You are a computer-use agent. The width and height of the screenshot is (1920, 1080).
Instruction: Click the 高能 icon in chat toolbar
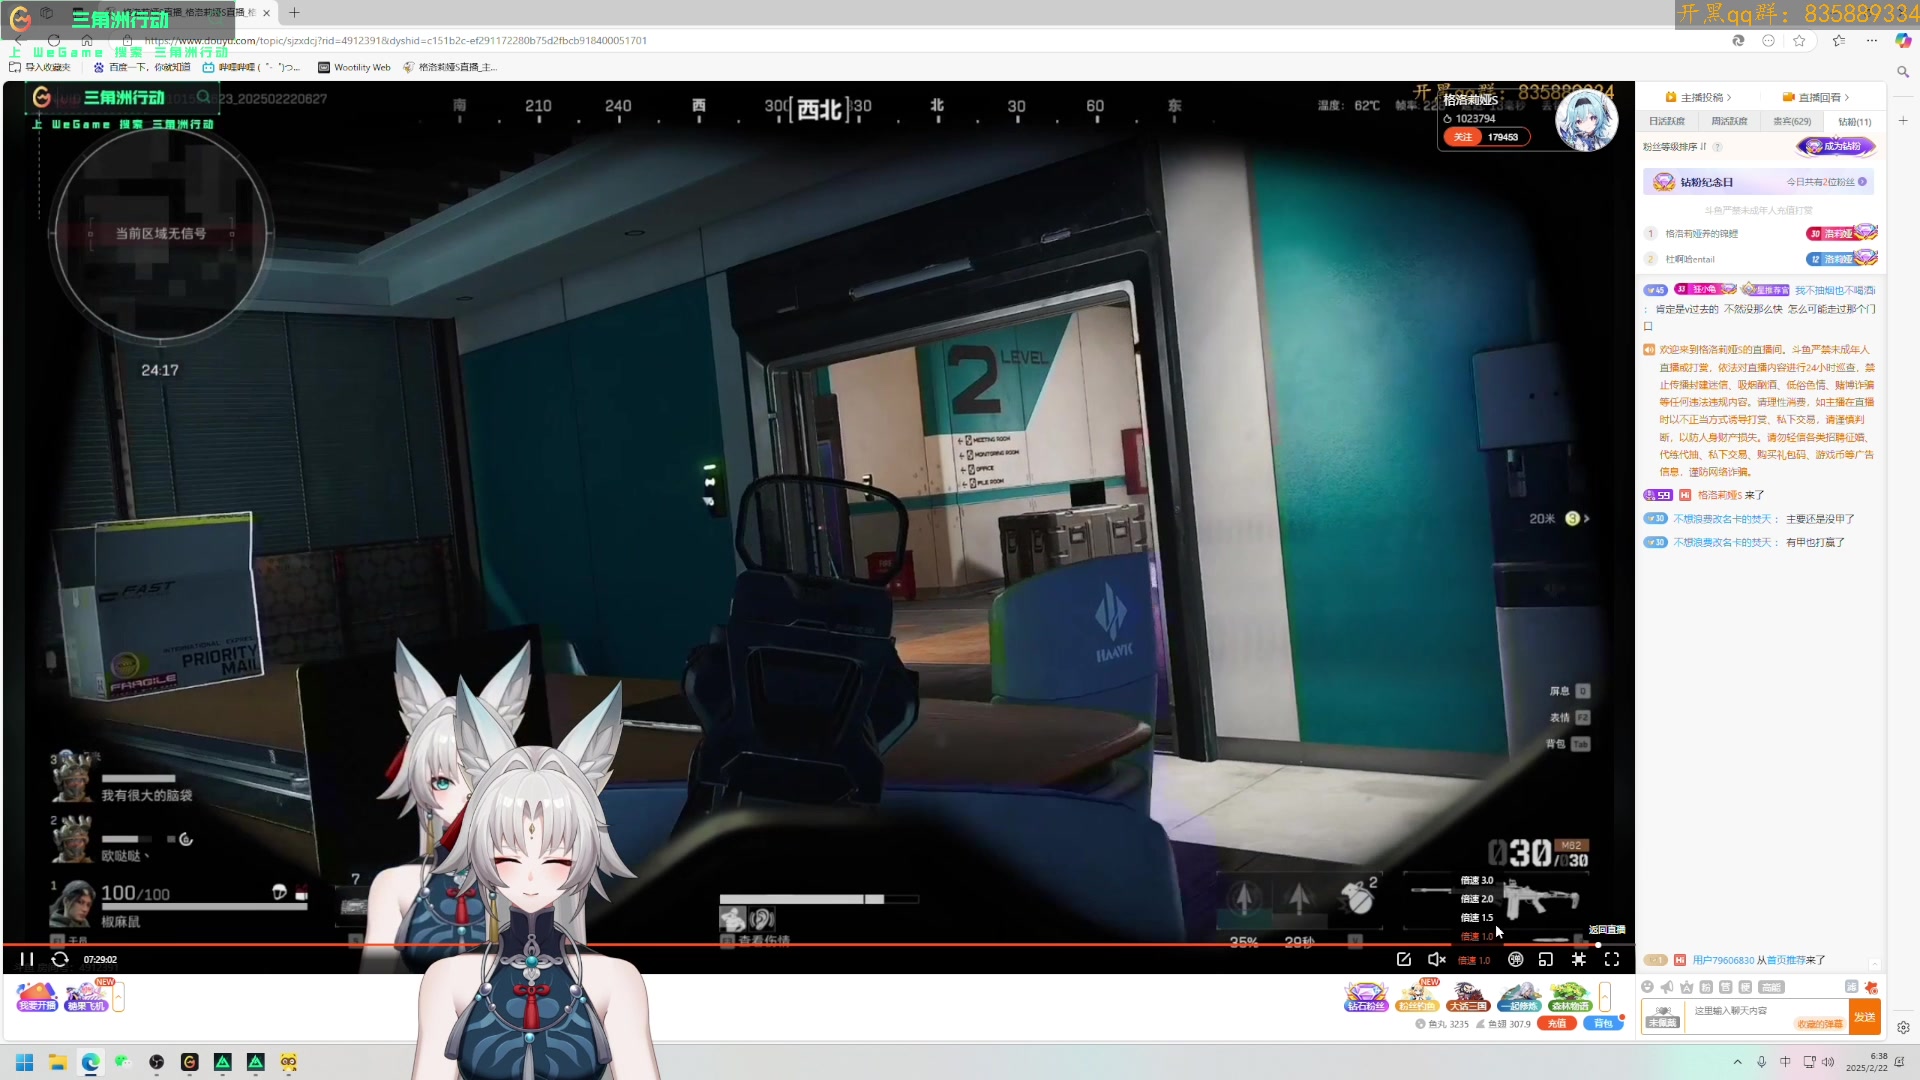[x=1771, y=987]
